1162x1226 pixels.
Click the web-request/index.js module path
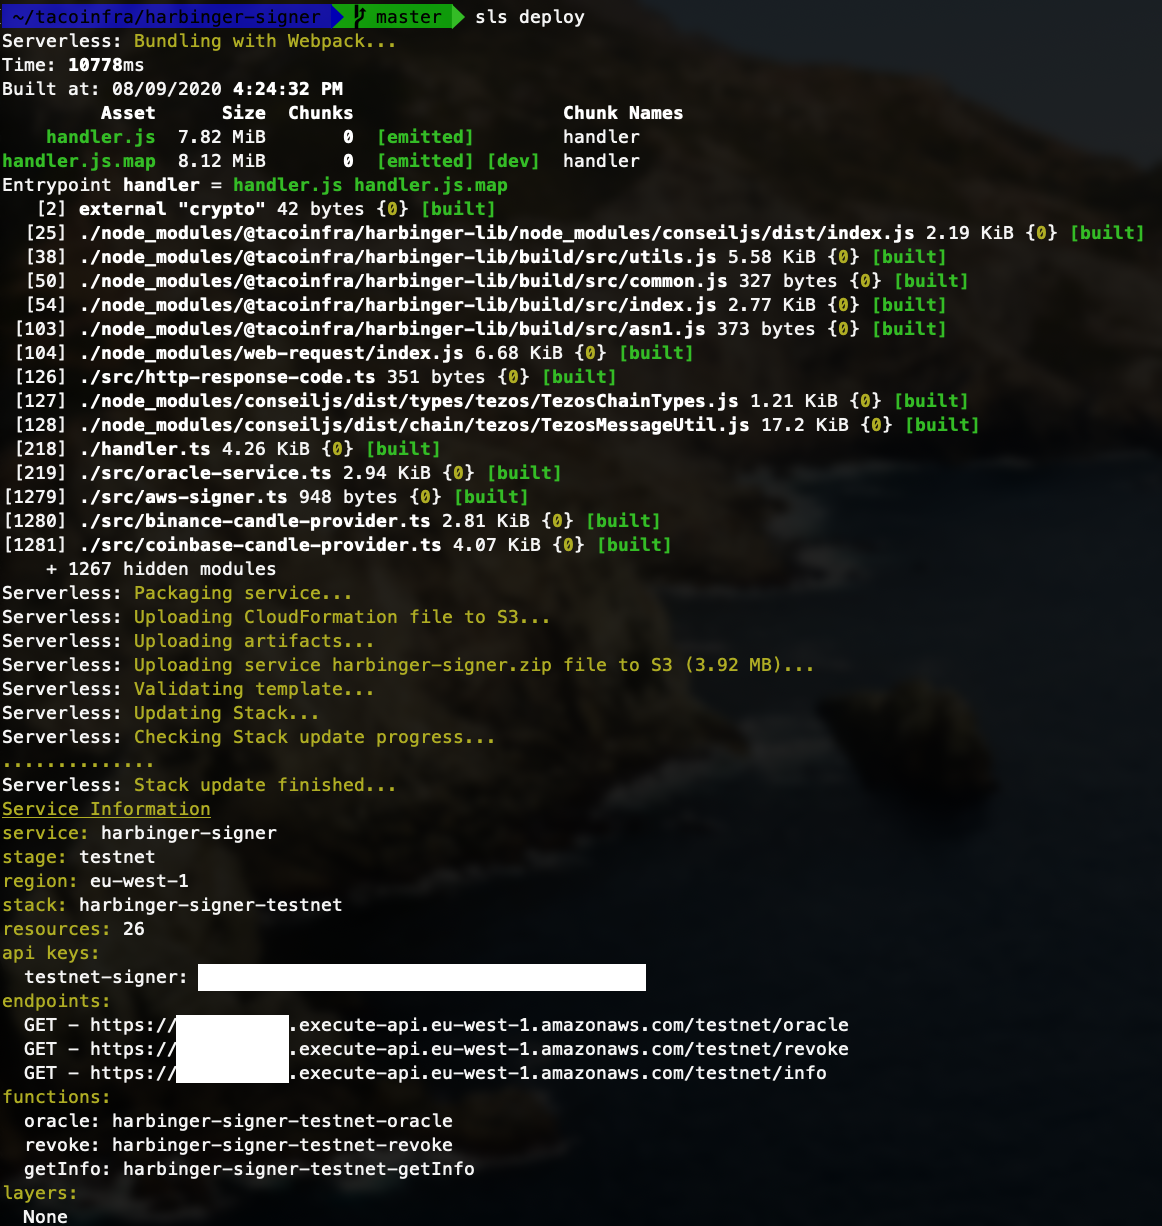pos(271,353)
